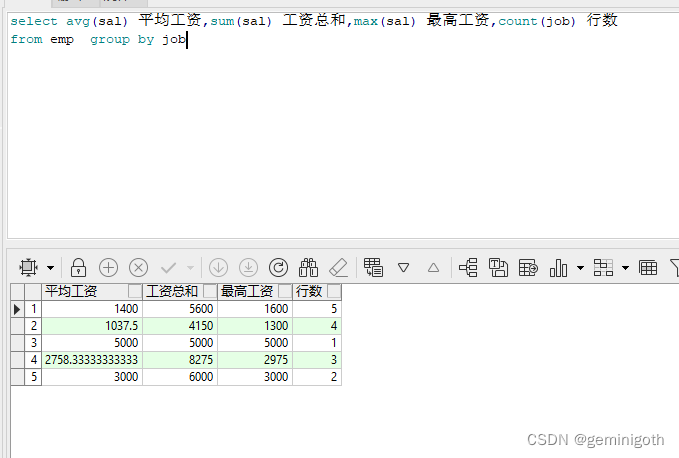The width and height of the screenshot is (679, 458).
Task: Click in the SQL editor after 'job'
Action: pyautogui.click(x=187, y=39)
